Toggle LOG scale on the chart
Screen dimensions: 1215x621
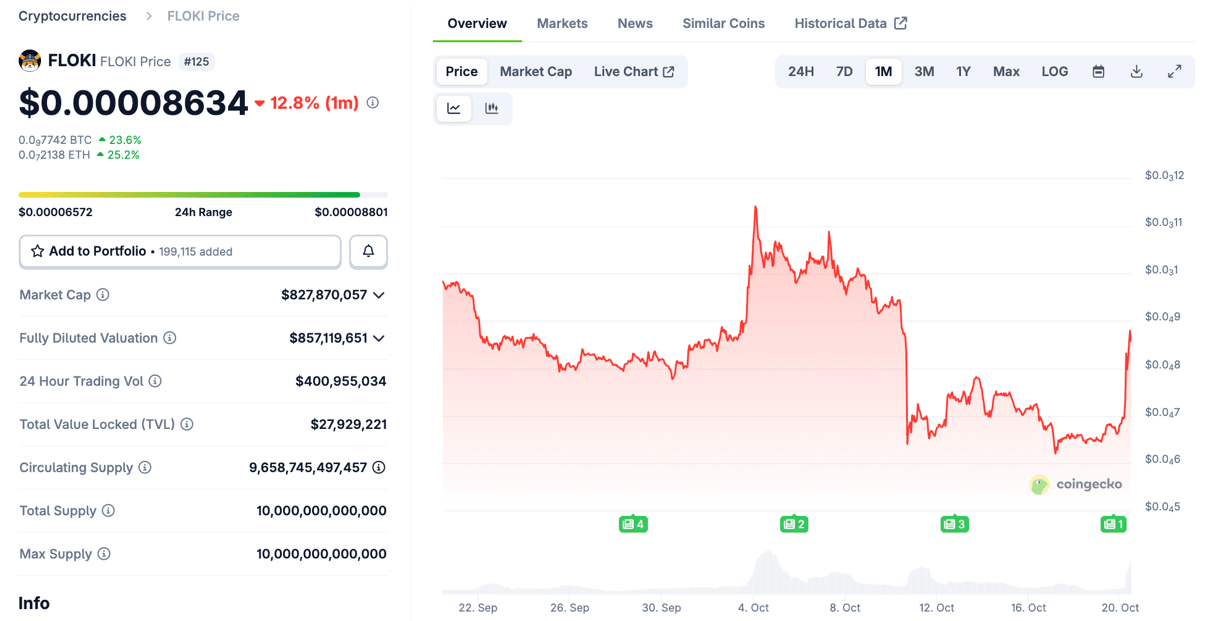(x=1054, y=72)
